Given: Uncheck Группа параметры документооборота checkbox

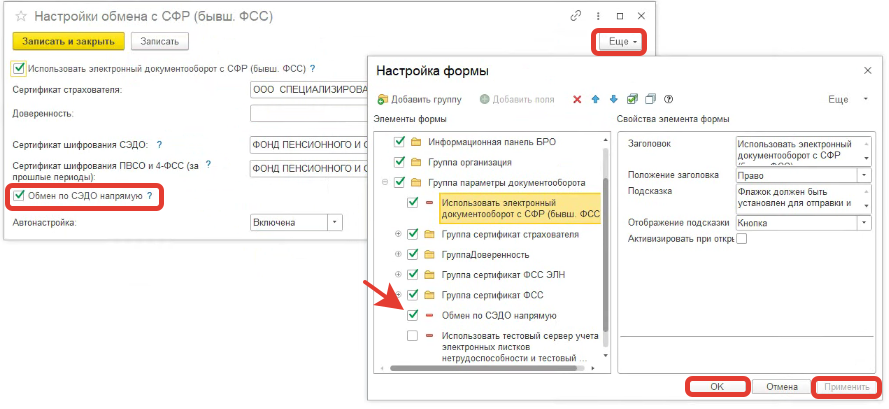Looking at the screenshot, I should click(399, 182).
